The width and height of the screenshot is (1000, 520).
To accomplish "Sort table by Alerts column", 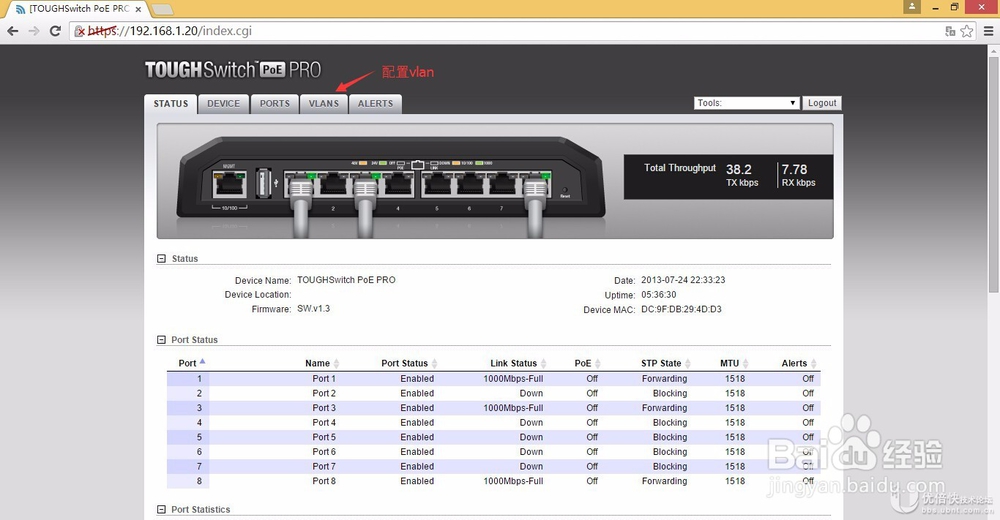I will (799, 363).
